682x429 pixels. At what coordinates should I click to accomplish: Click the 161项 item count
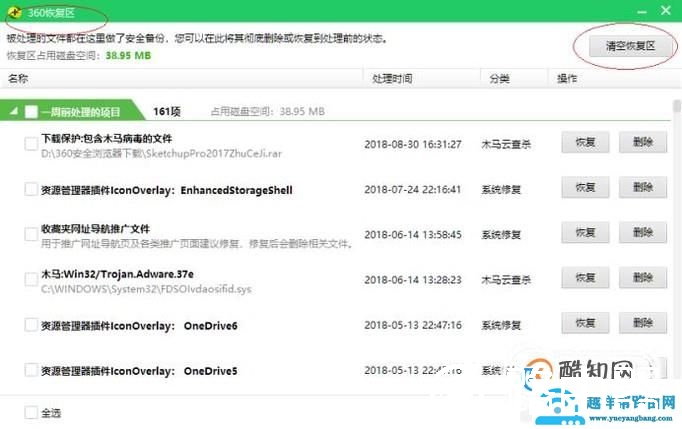(167, 111)
